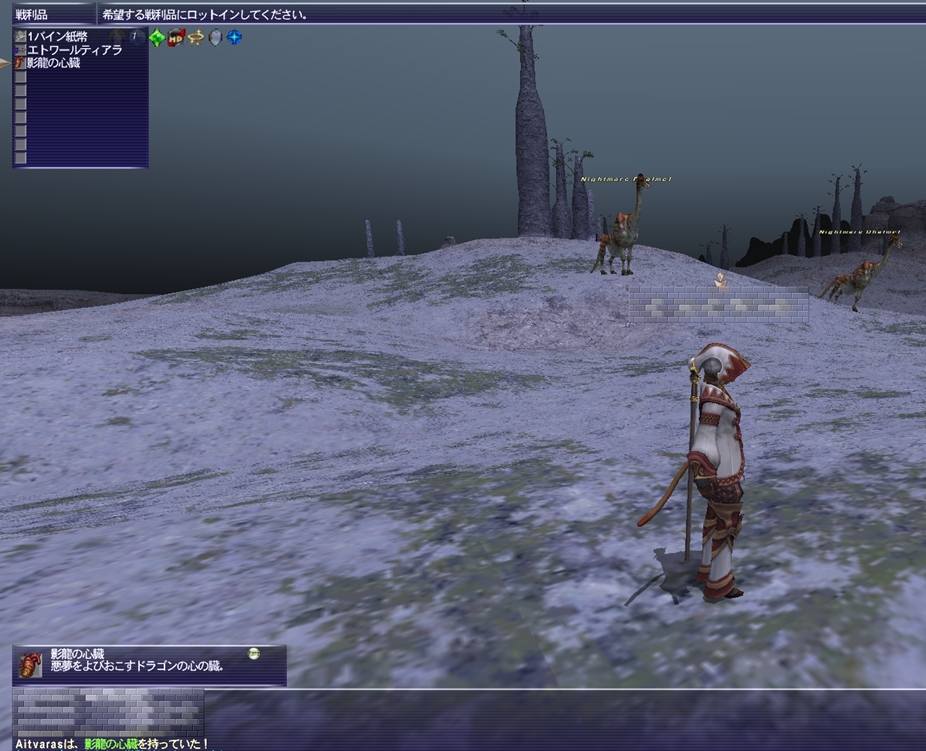The height and width of the screenshot is (751, 926).
Task: Click the 戦利品 window title
Action: (x=31, y=15)
